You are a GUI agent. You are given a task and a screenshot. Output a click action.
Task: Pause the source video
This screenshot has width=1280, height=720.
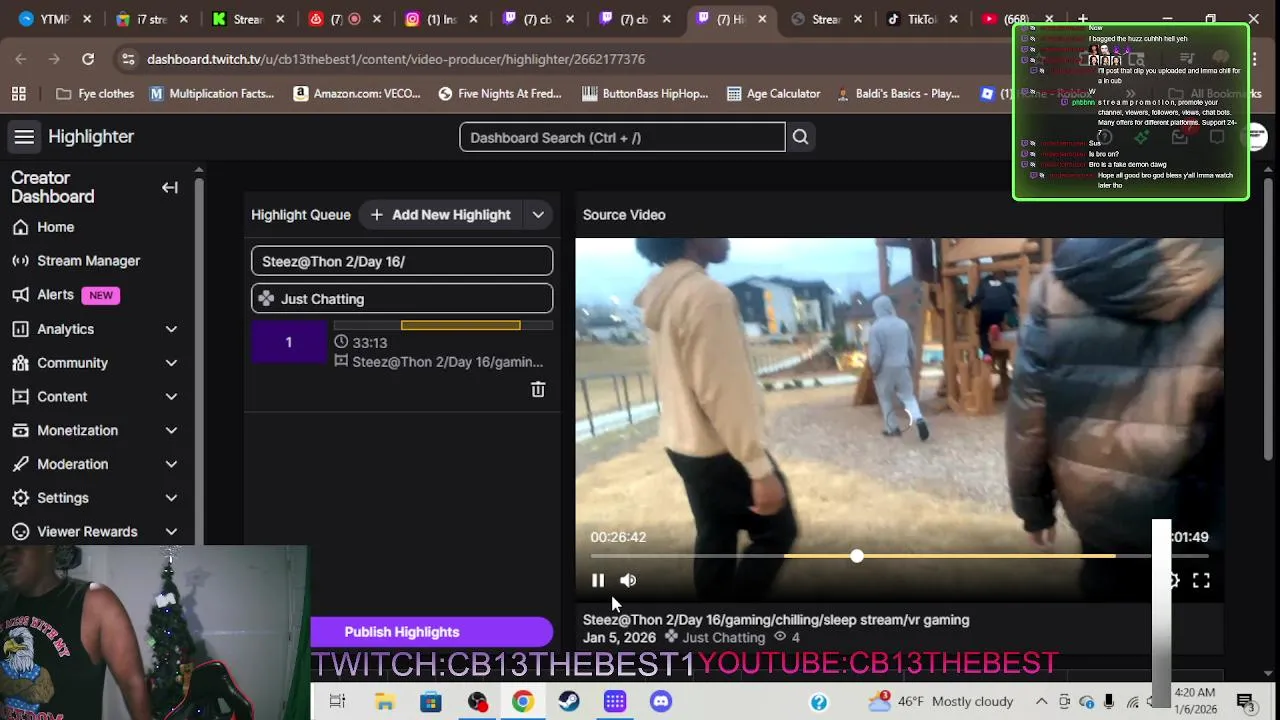(x=598, y=580)
